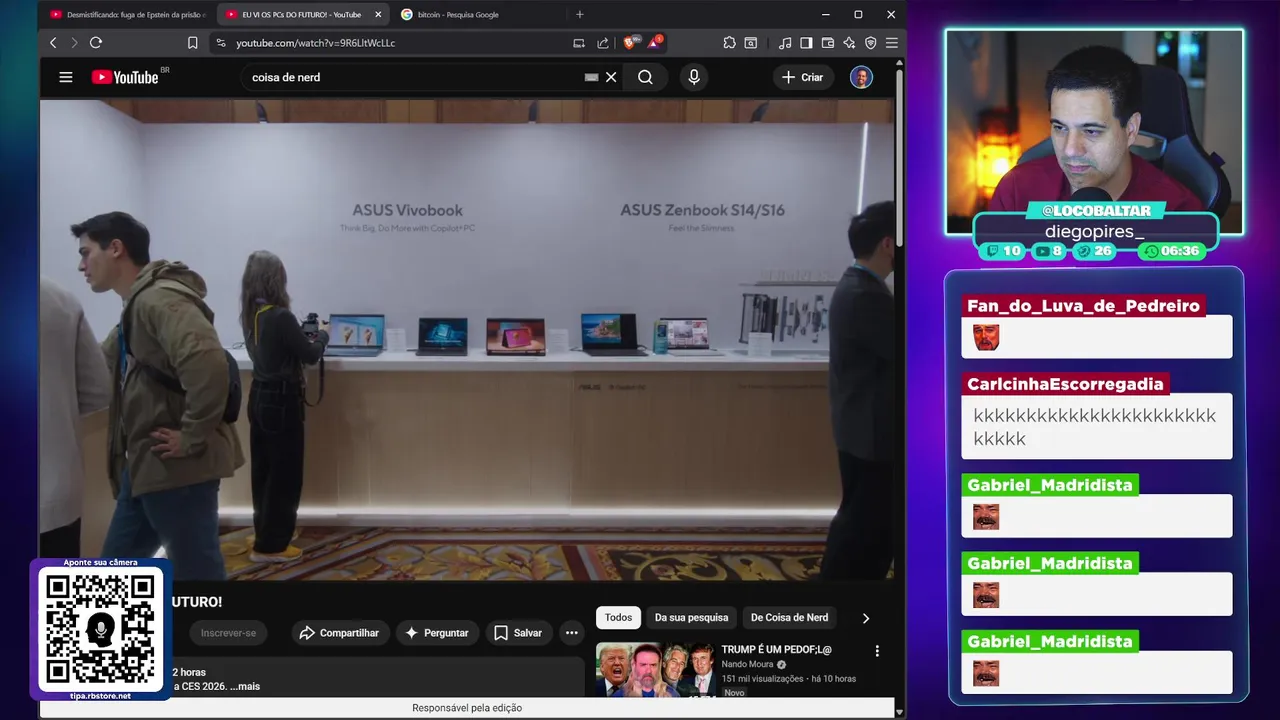Viewport: 1280px width, 720px height.
Task: Click the Compartilhar button
Action: point(339,633)
